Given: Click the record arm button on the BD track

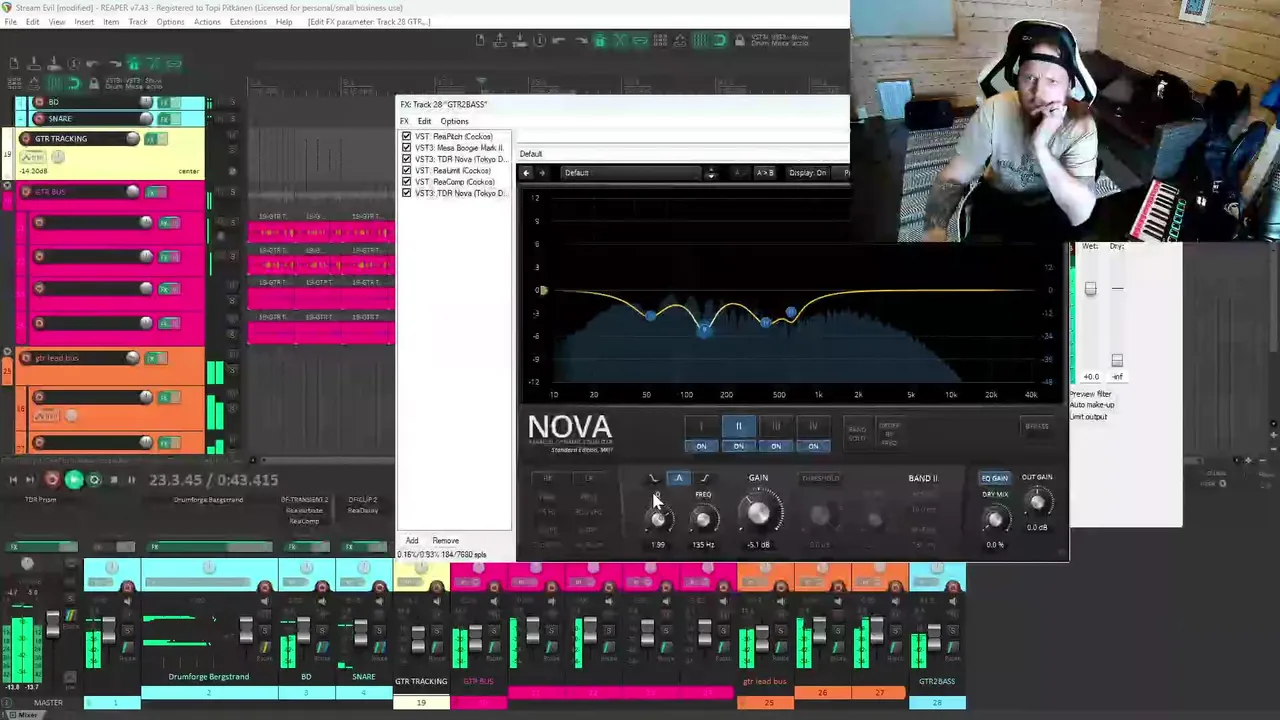Looking at the screenshot, I should pos(39,102).
